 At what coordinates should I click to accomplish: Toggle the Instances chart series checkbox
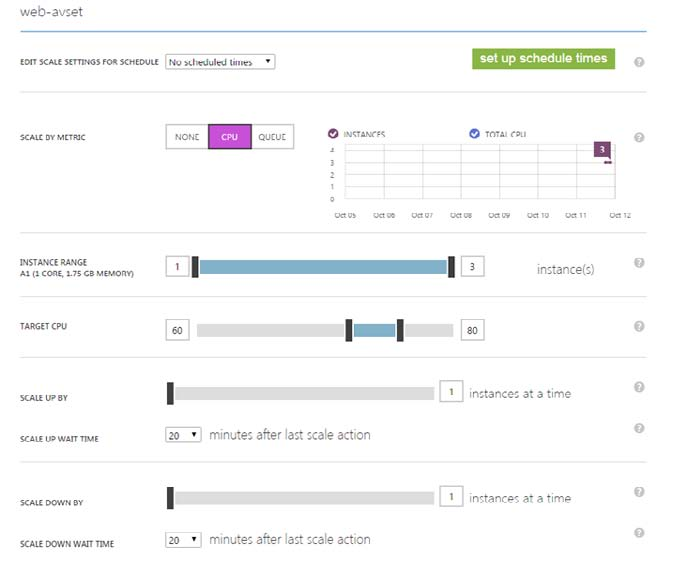[x=333, y=134]
